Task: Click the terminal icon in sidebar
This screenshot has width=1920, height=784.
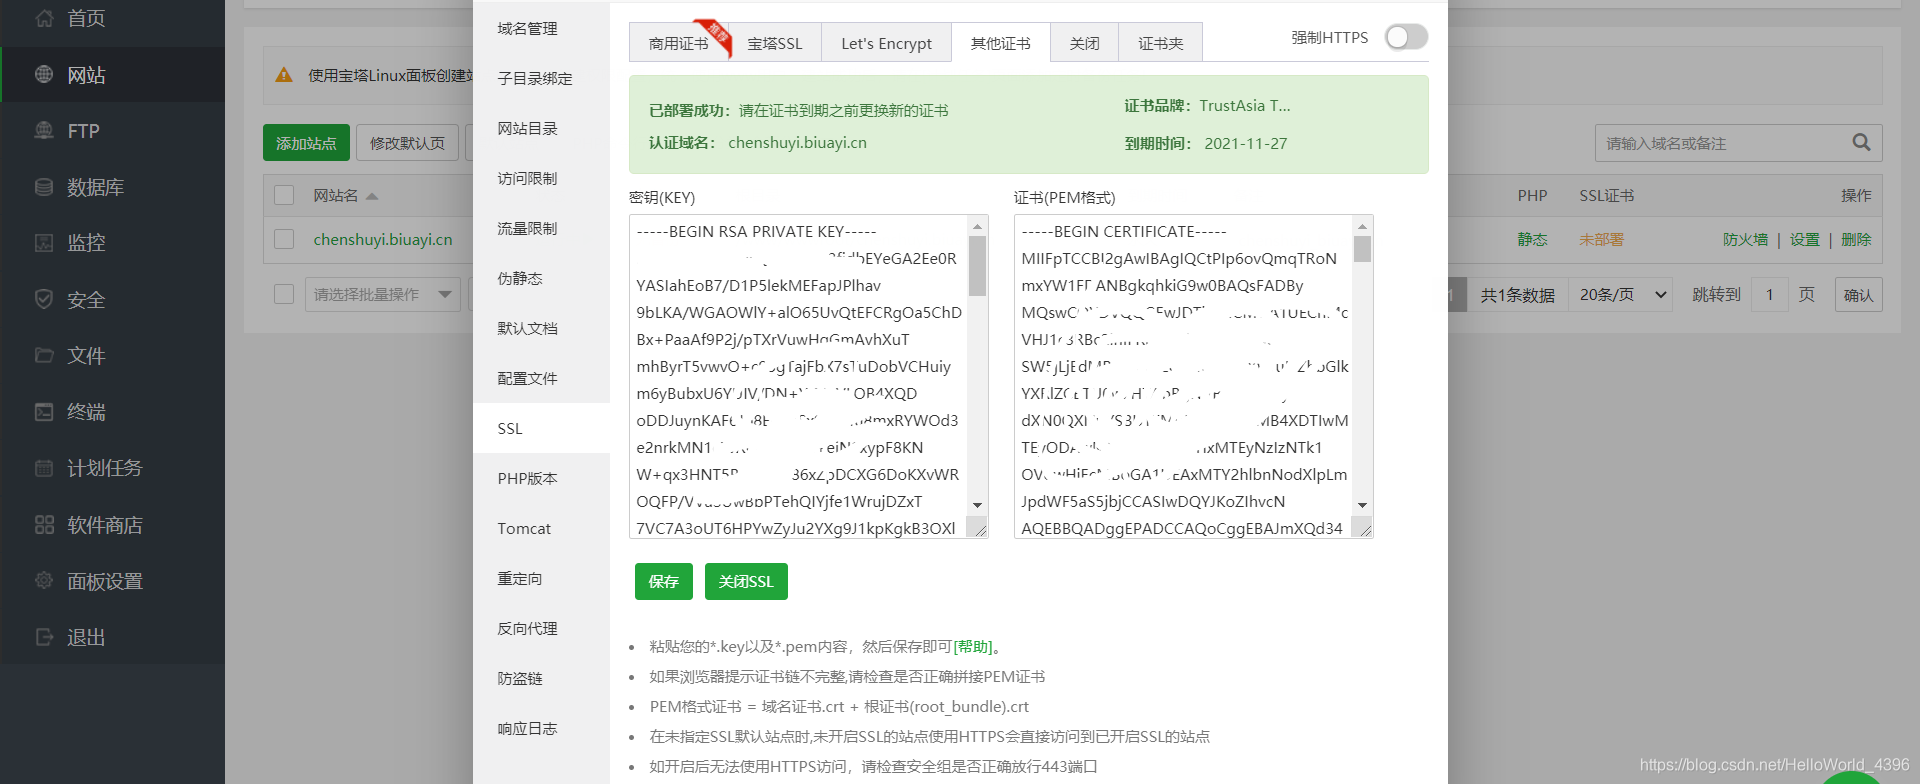Action: [44, 411]
